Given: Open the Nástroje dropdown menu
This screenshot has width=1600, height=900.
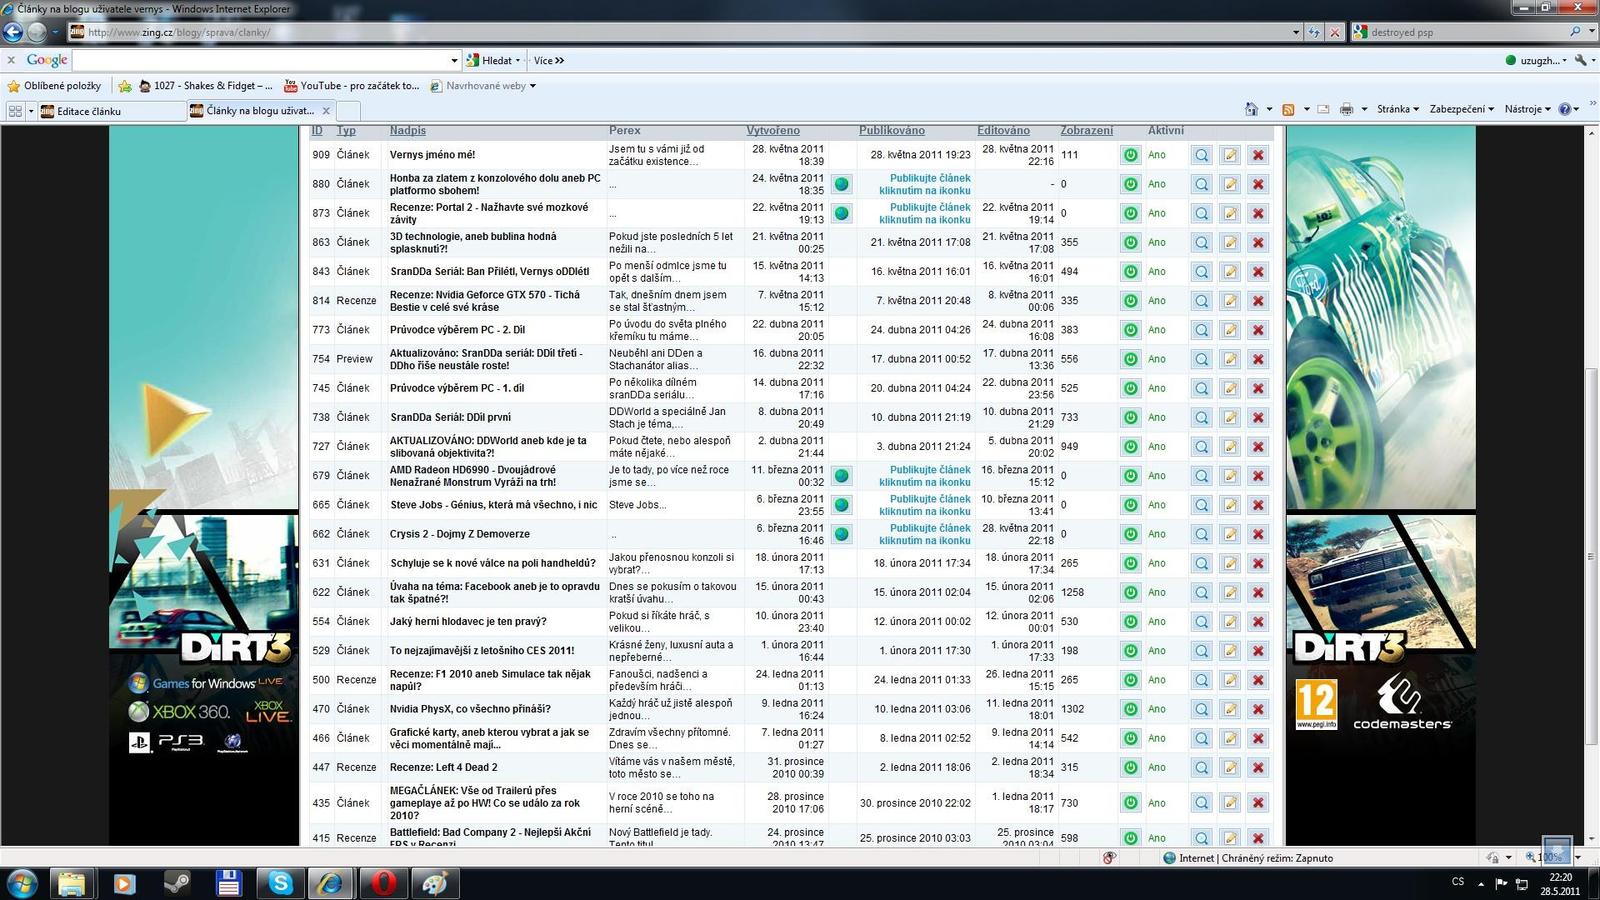Looking at the screenshot, I should point(1527,109).
